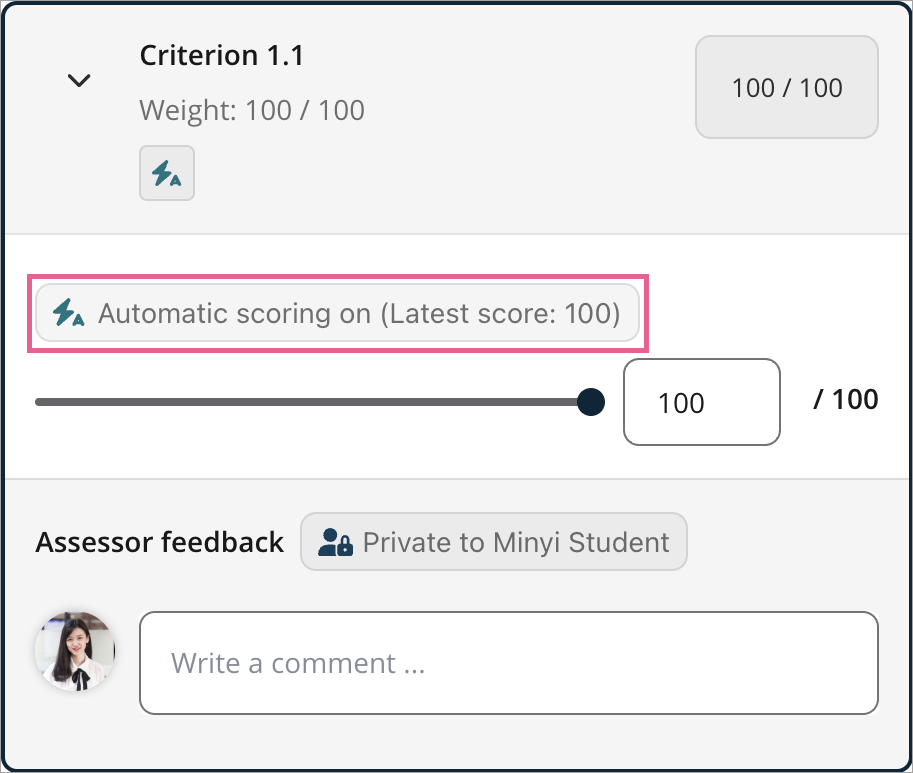
Task: Click the round handle of the score slider
Action: point(591,402)
